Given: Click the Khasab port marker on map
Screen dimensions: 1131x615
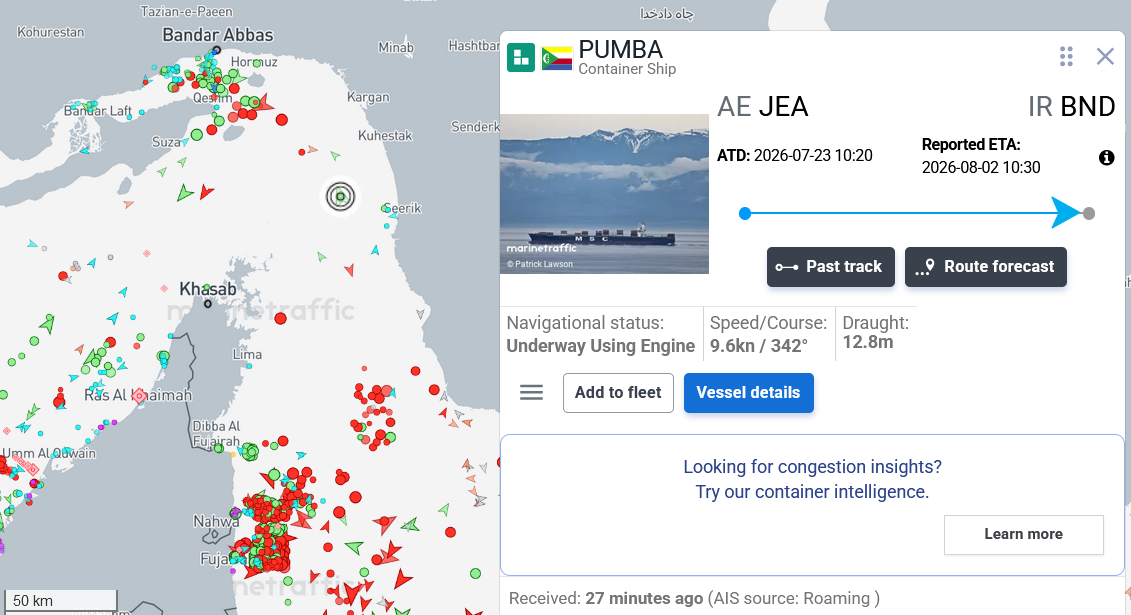Looking at the screenshot, I should (208, 304).
